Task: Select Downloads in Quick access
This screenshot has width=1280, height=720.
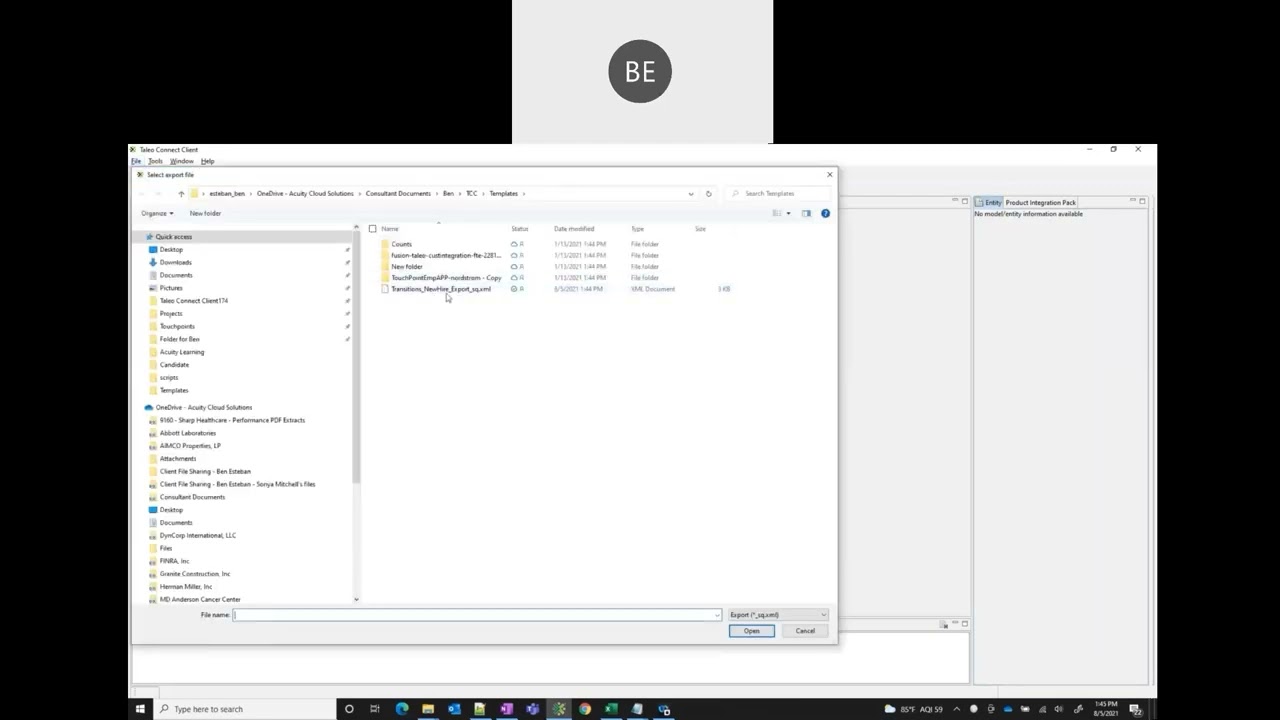Action: pyautogui.click(x=175, y=262)
